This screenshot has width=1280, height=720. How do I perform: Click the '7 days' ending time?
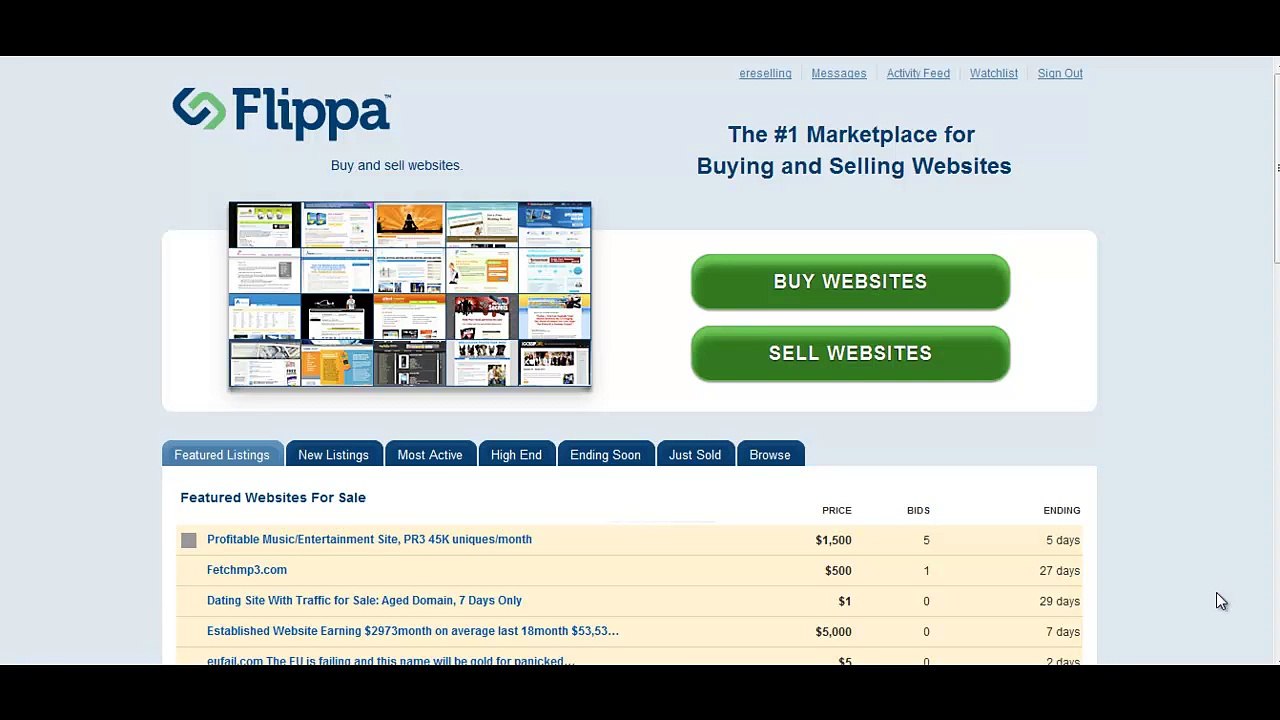point(1063,632)
